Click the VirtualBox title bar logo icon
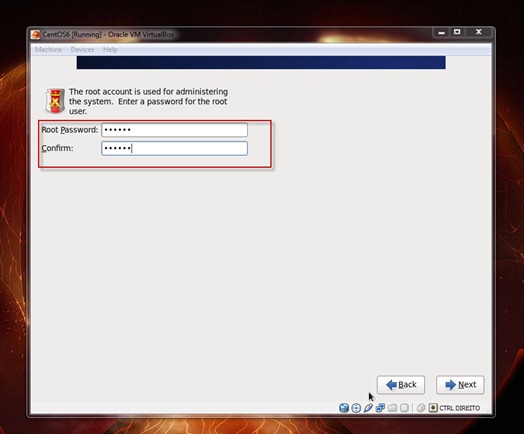The height and width of the screenshot is (434, 524). point(35,34)
